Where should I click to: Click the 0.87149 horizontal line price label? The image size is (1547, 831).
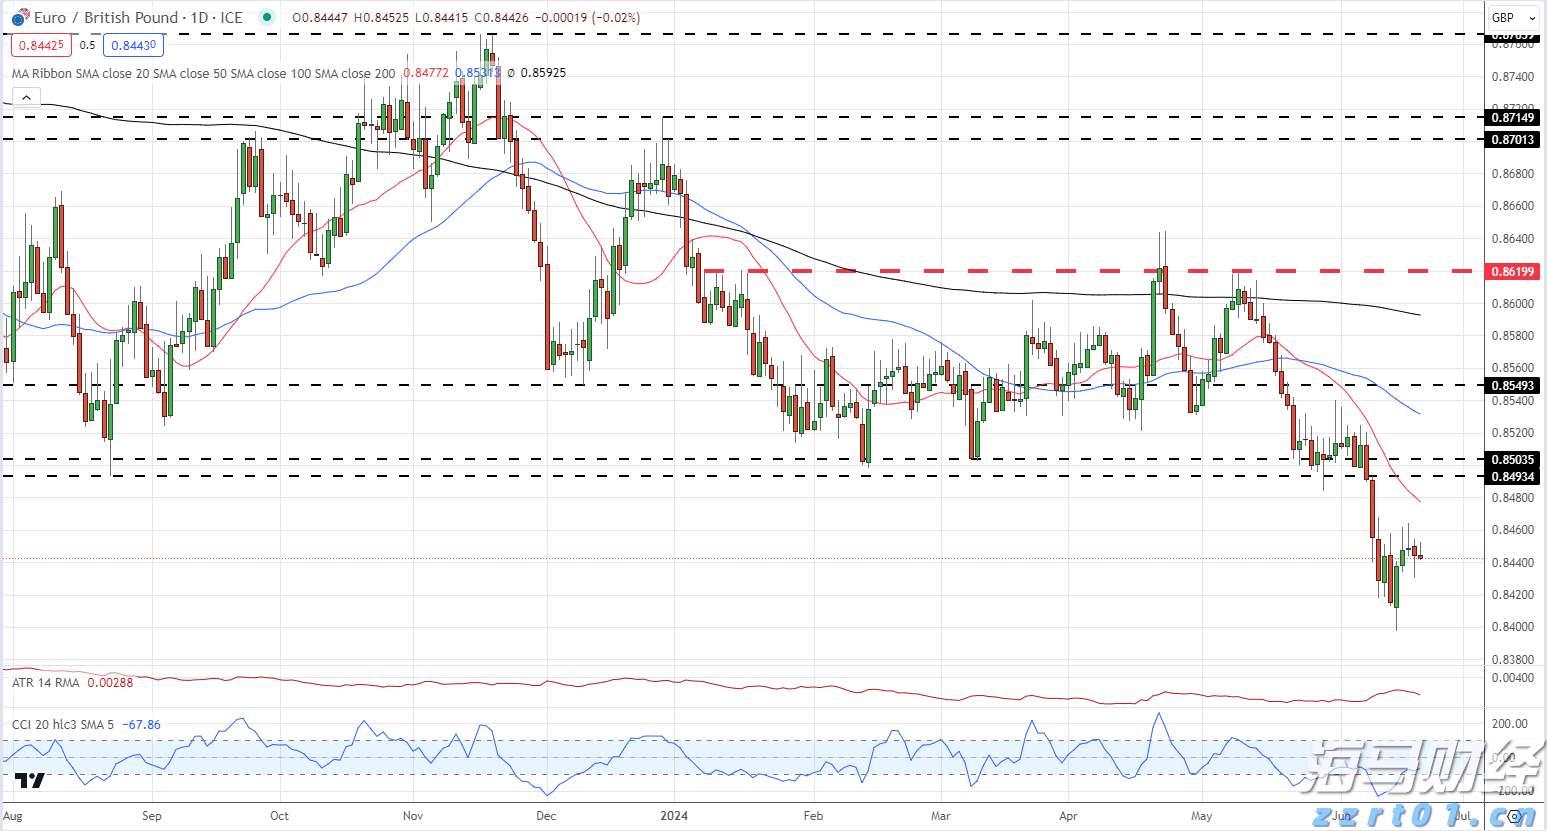point(1513,117)
